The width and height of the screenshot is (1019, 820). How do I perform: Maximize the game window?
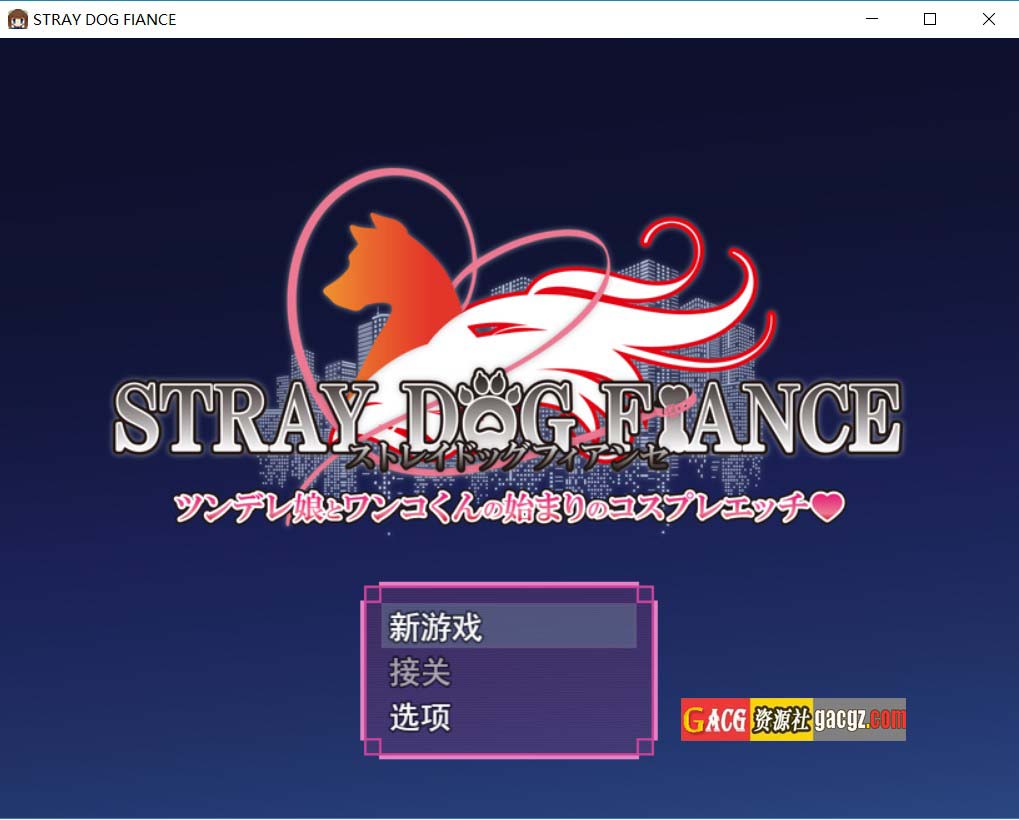click(x=930, y=19)
